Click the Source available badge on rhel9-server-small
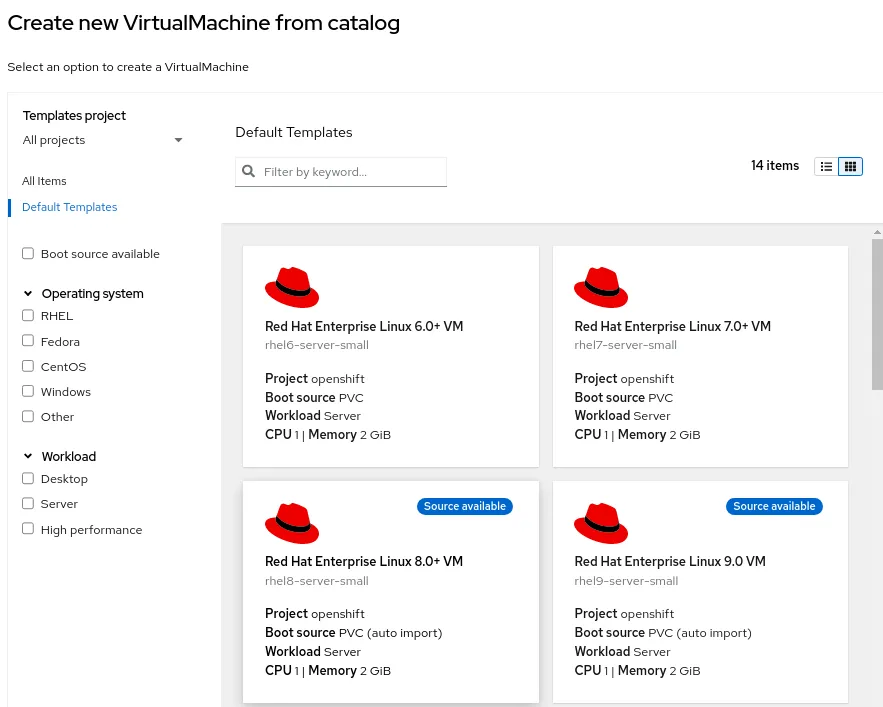 774,506
